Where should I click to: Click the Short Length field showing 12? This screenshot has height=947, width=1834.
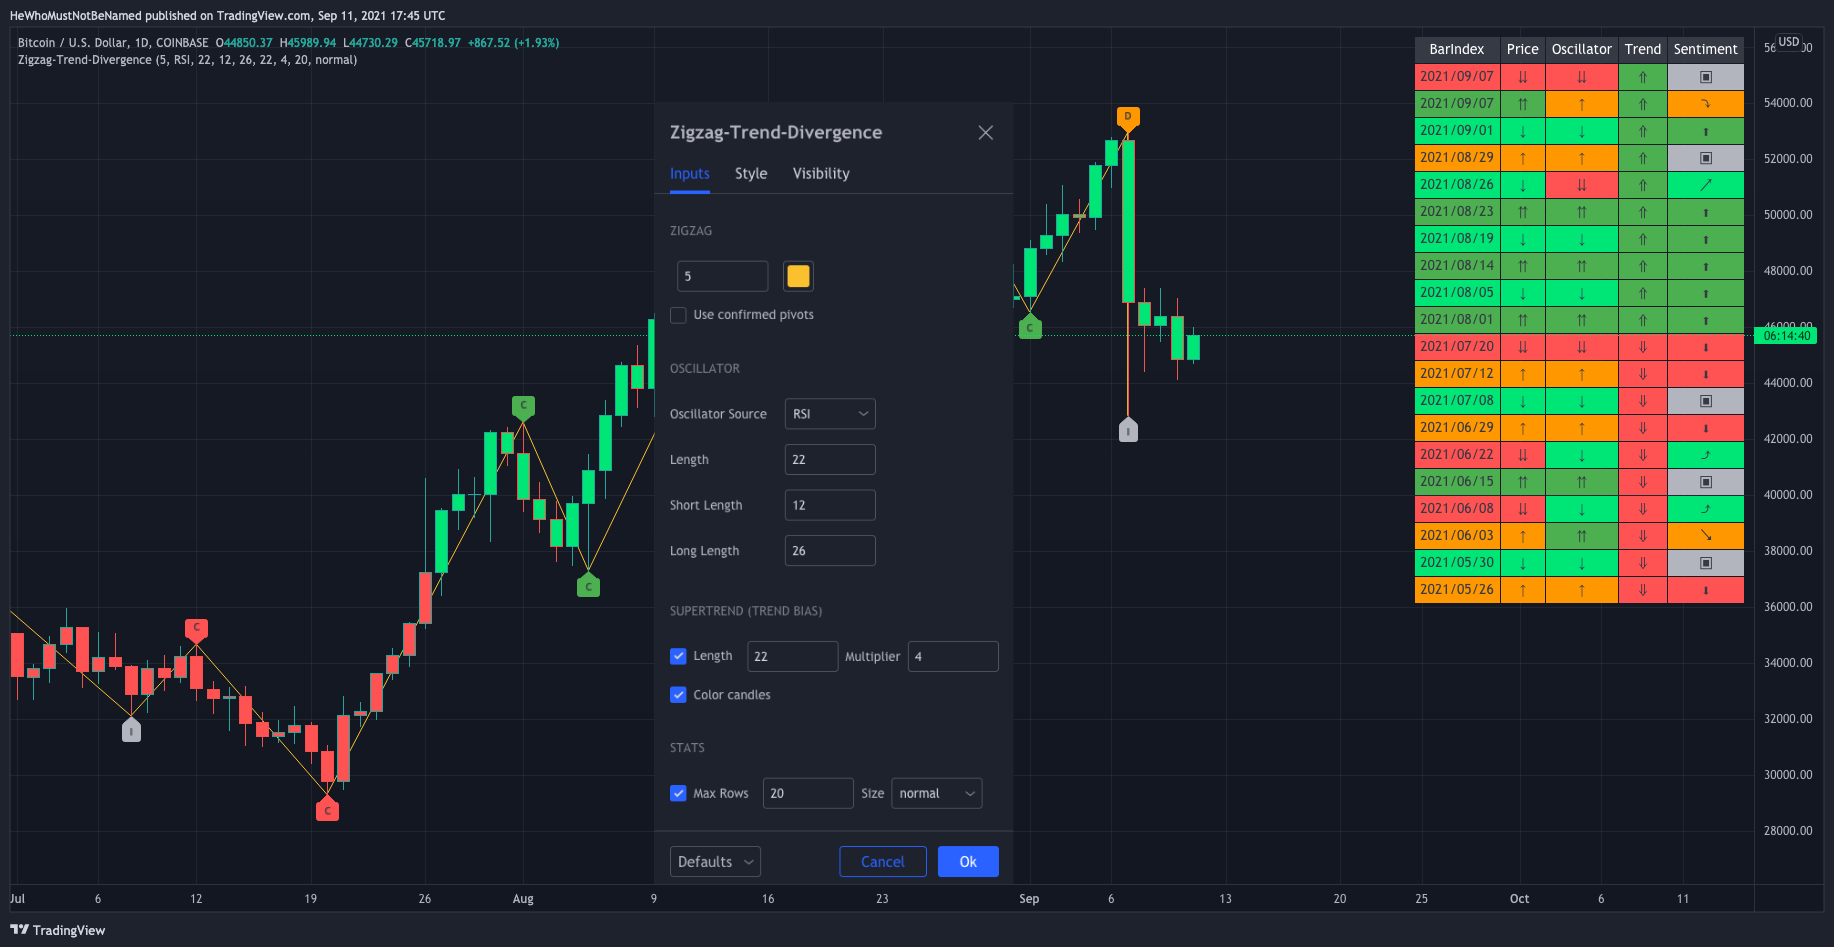point(830,505)
